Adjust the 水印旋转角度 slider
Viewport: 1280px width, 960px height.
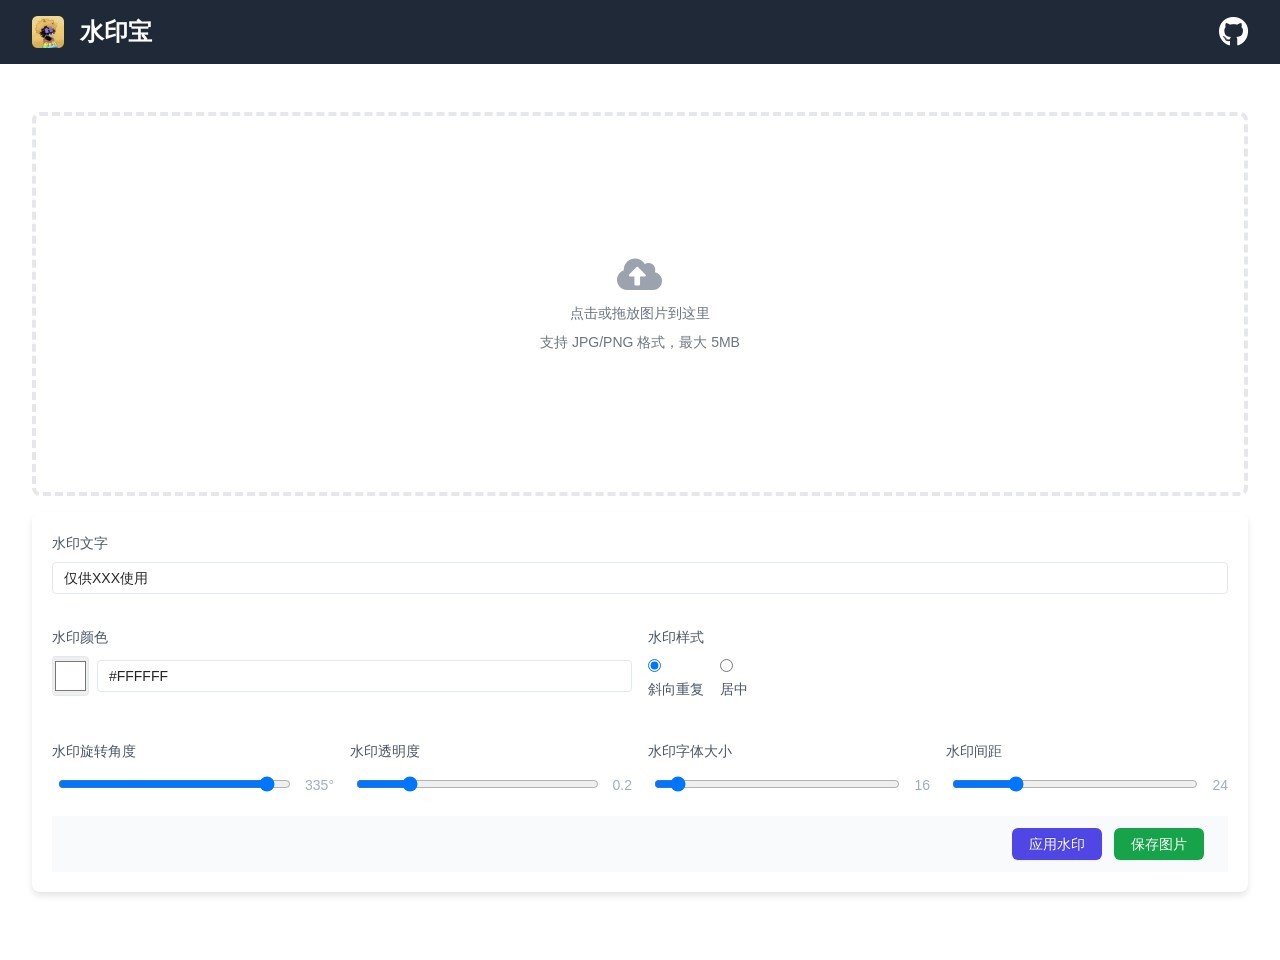coord(267,784)
